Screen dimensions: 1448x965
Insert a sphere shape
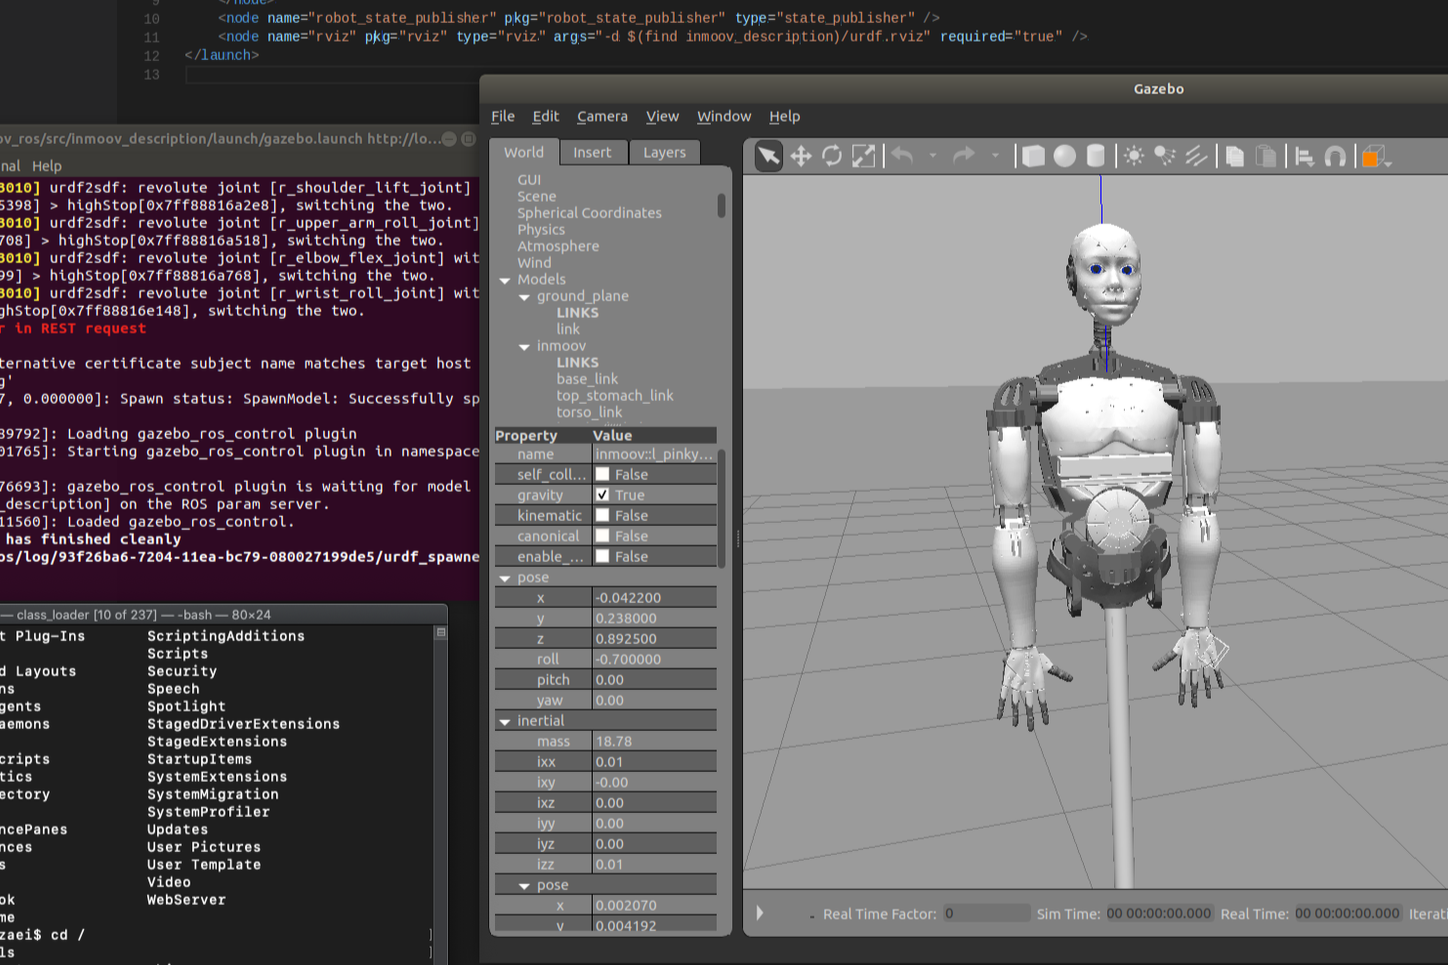[x=1065, y=156]
